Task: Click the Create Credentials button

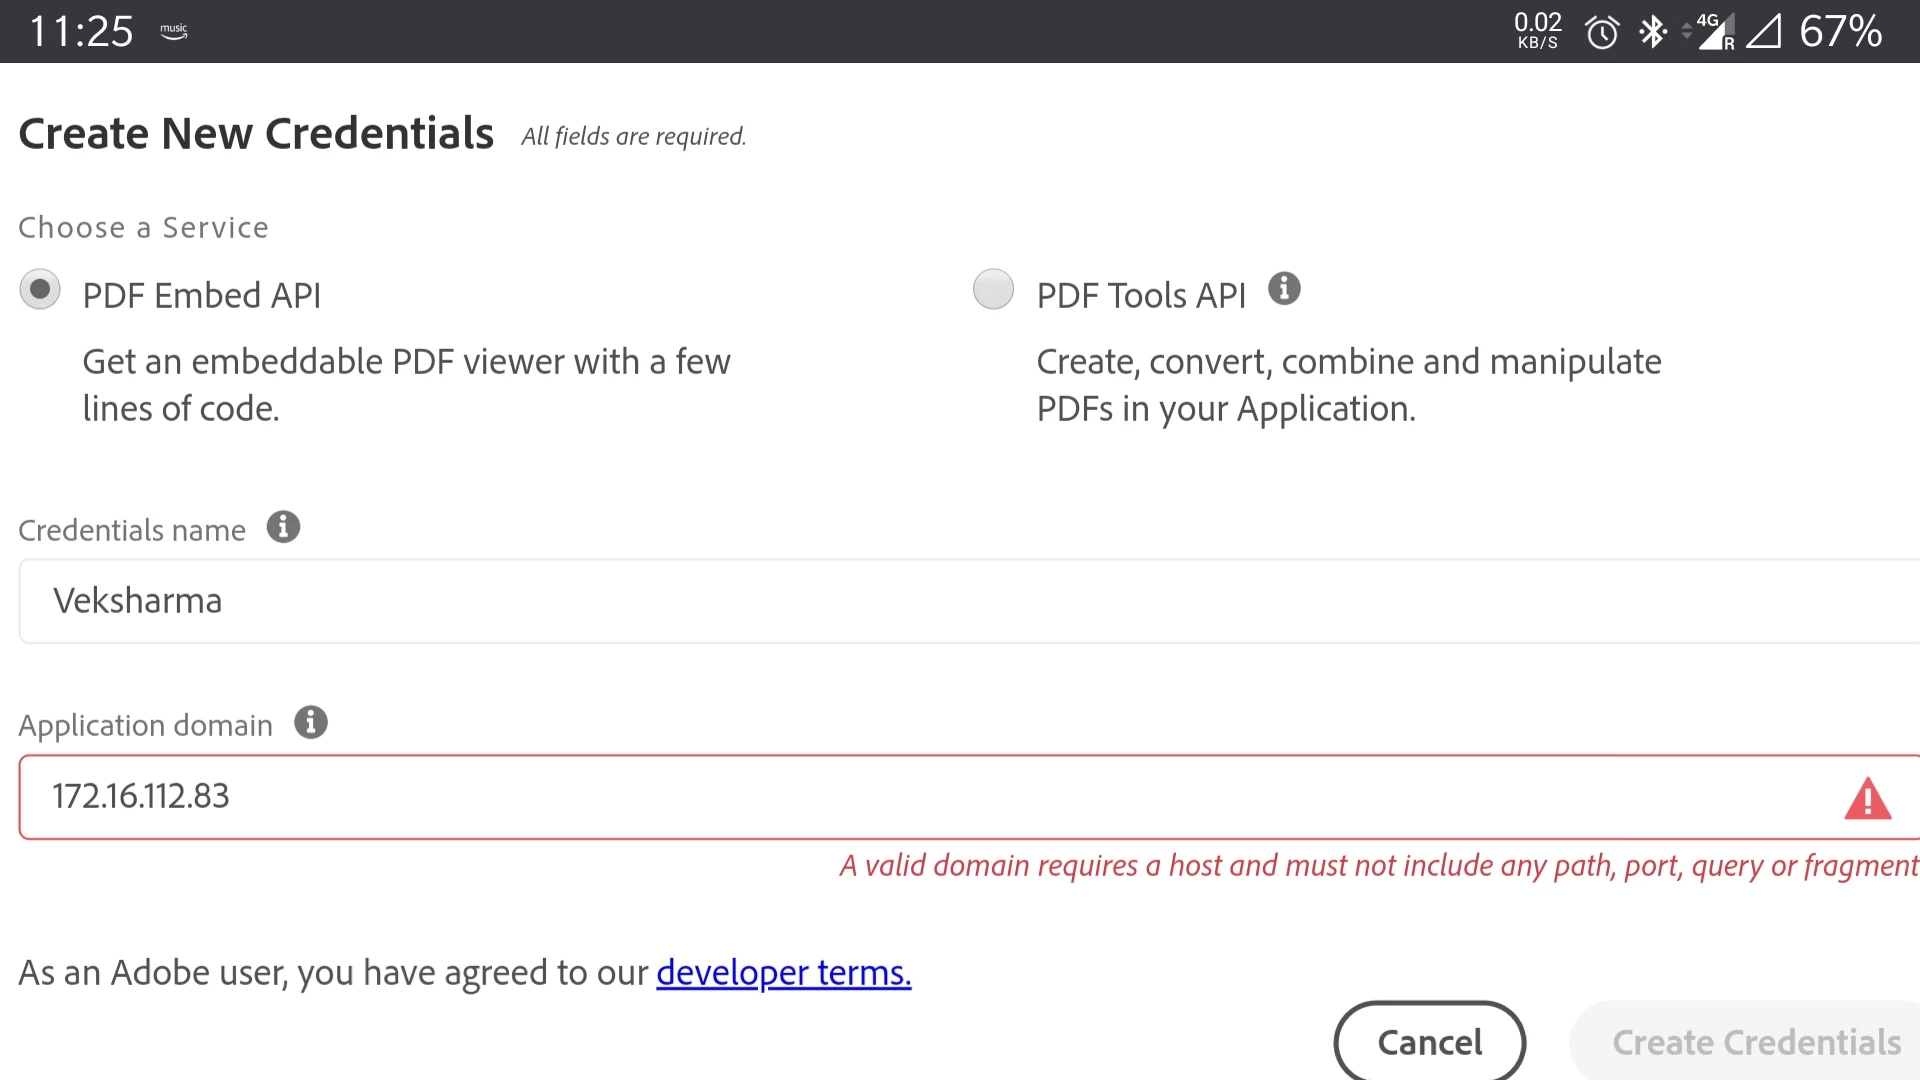Action: point(1755,1042)
